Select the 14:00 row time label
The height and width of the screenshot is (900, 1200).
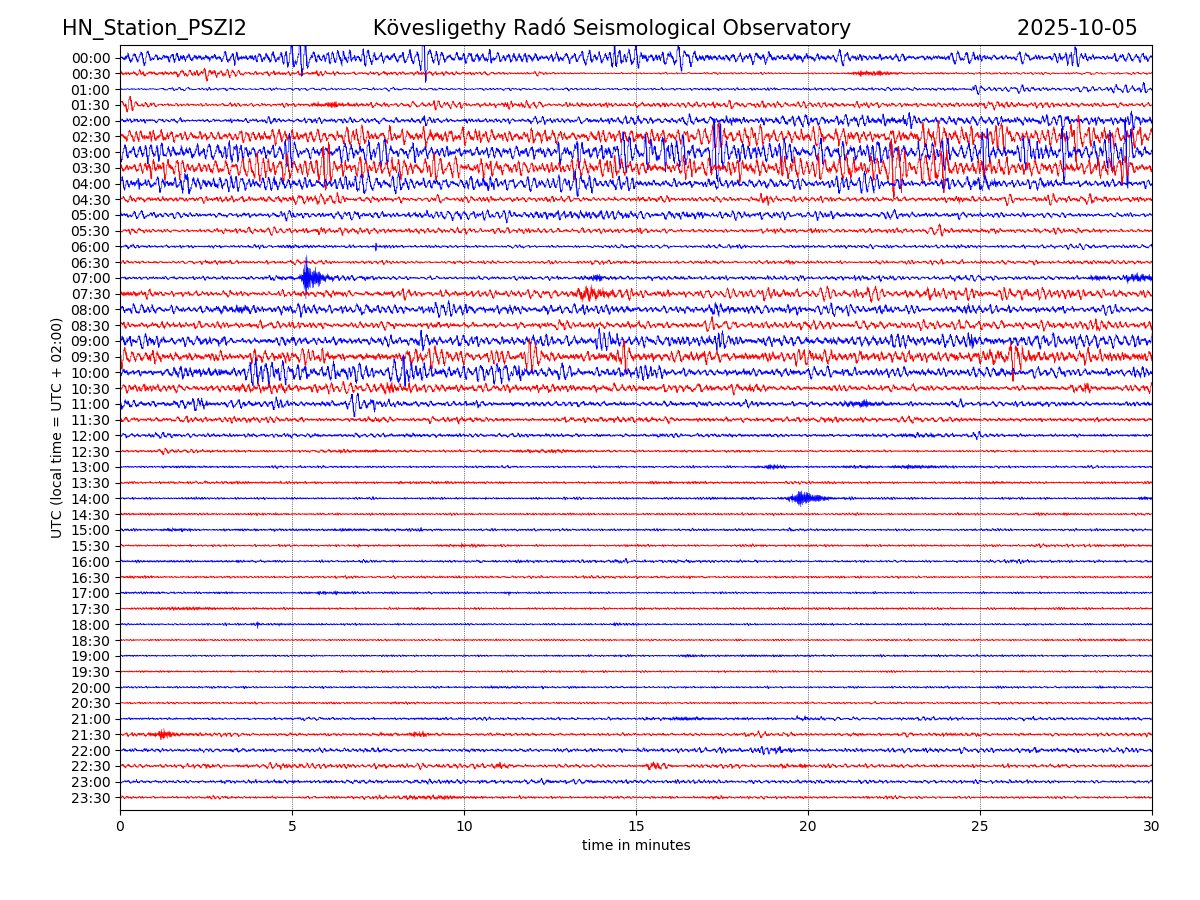click(x=90, y=499)
